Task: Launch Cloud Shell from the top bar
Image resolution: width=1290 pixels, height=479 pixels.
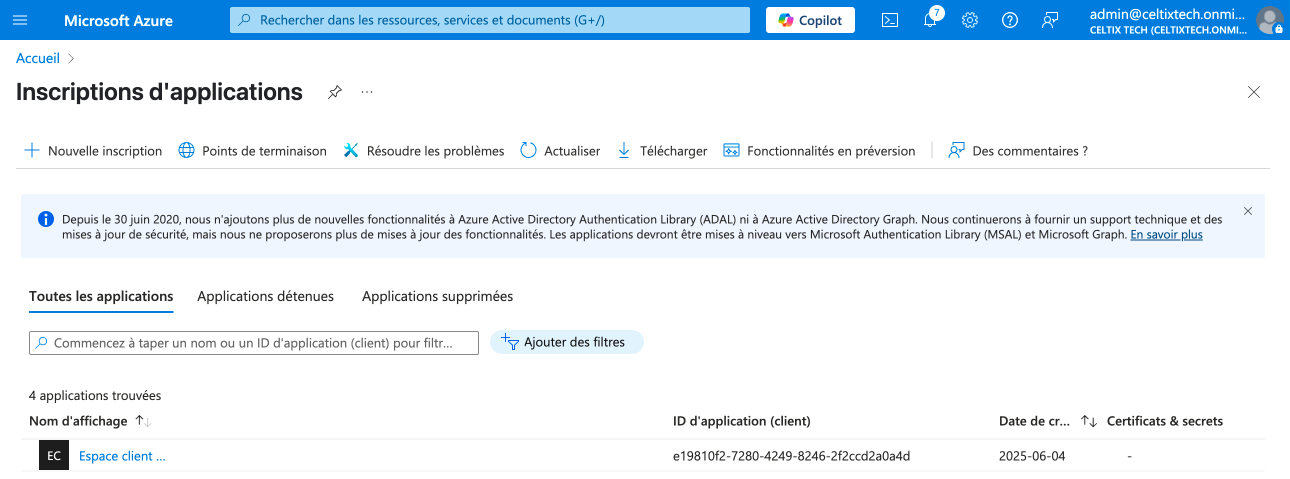Action: pos(889,20)
